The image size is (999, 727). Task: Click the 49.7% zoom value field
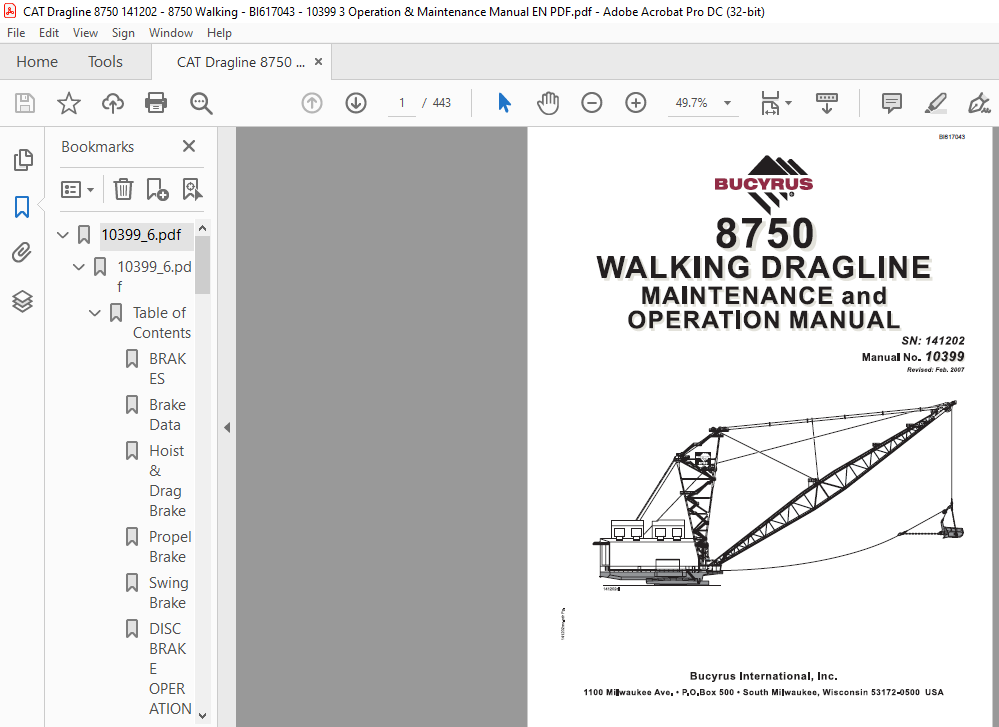[692, 103]
